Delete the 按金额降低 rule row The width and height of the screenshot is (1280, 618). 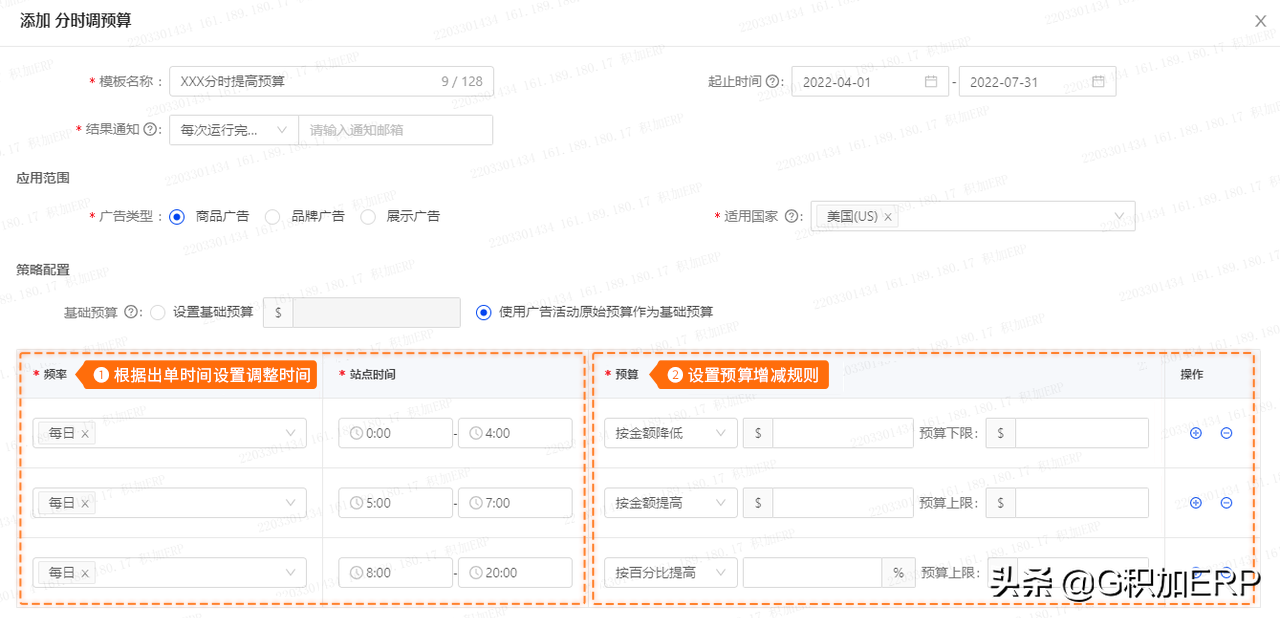pos(1226,433)
